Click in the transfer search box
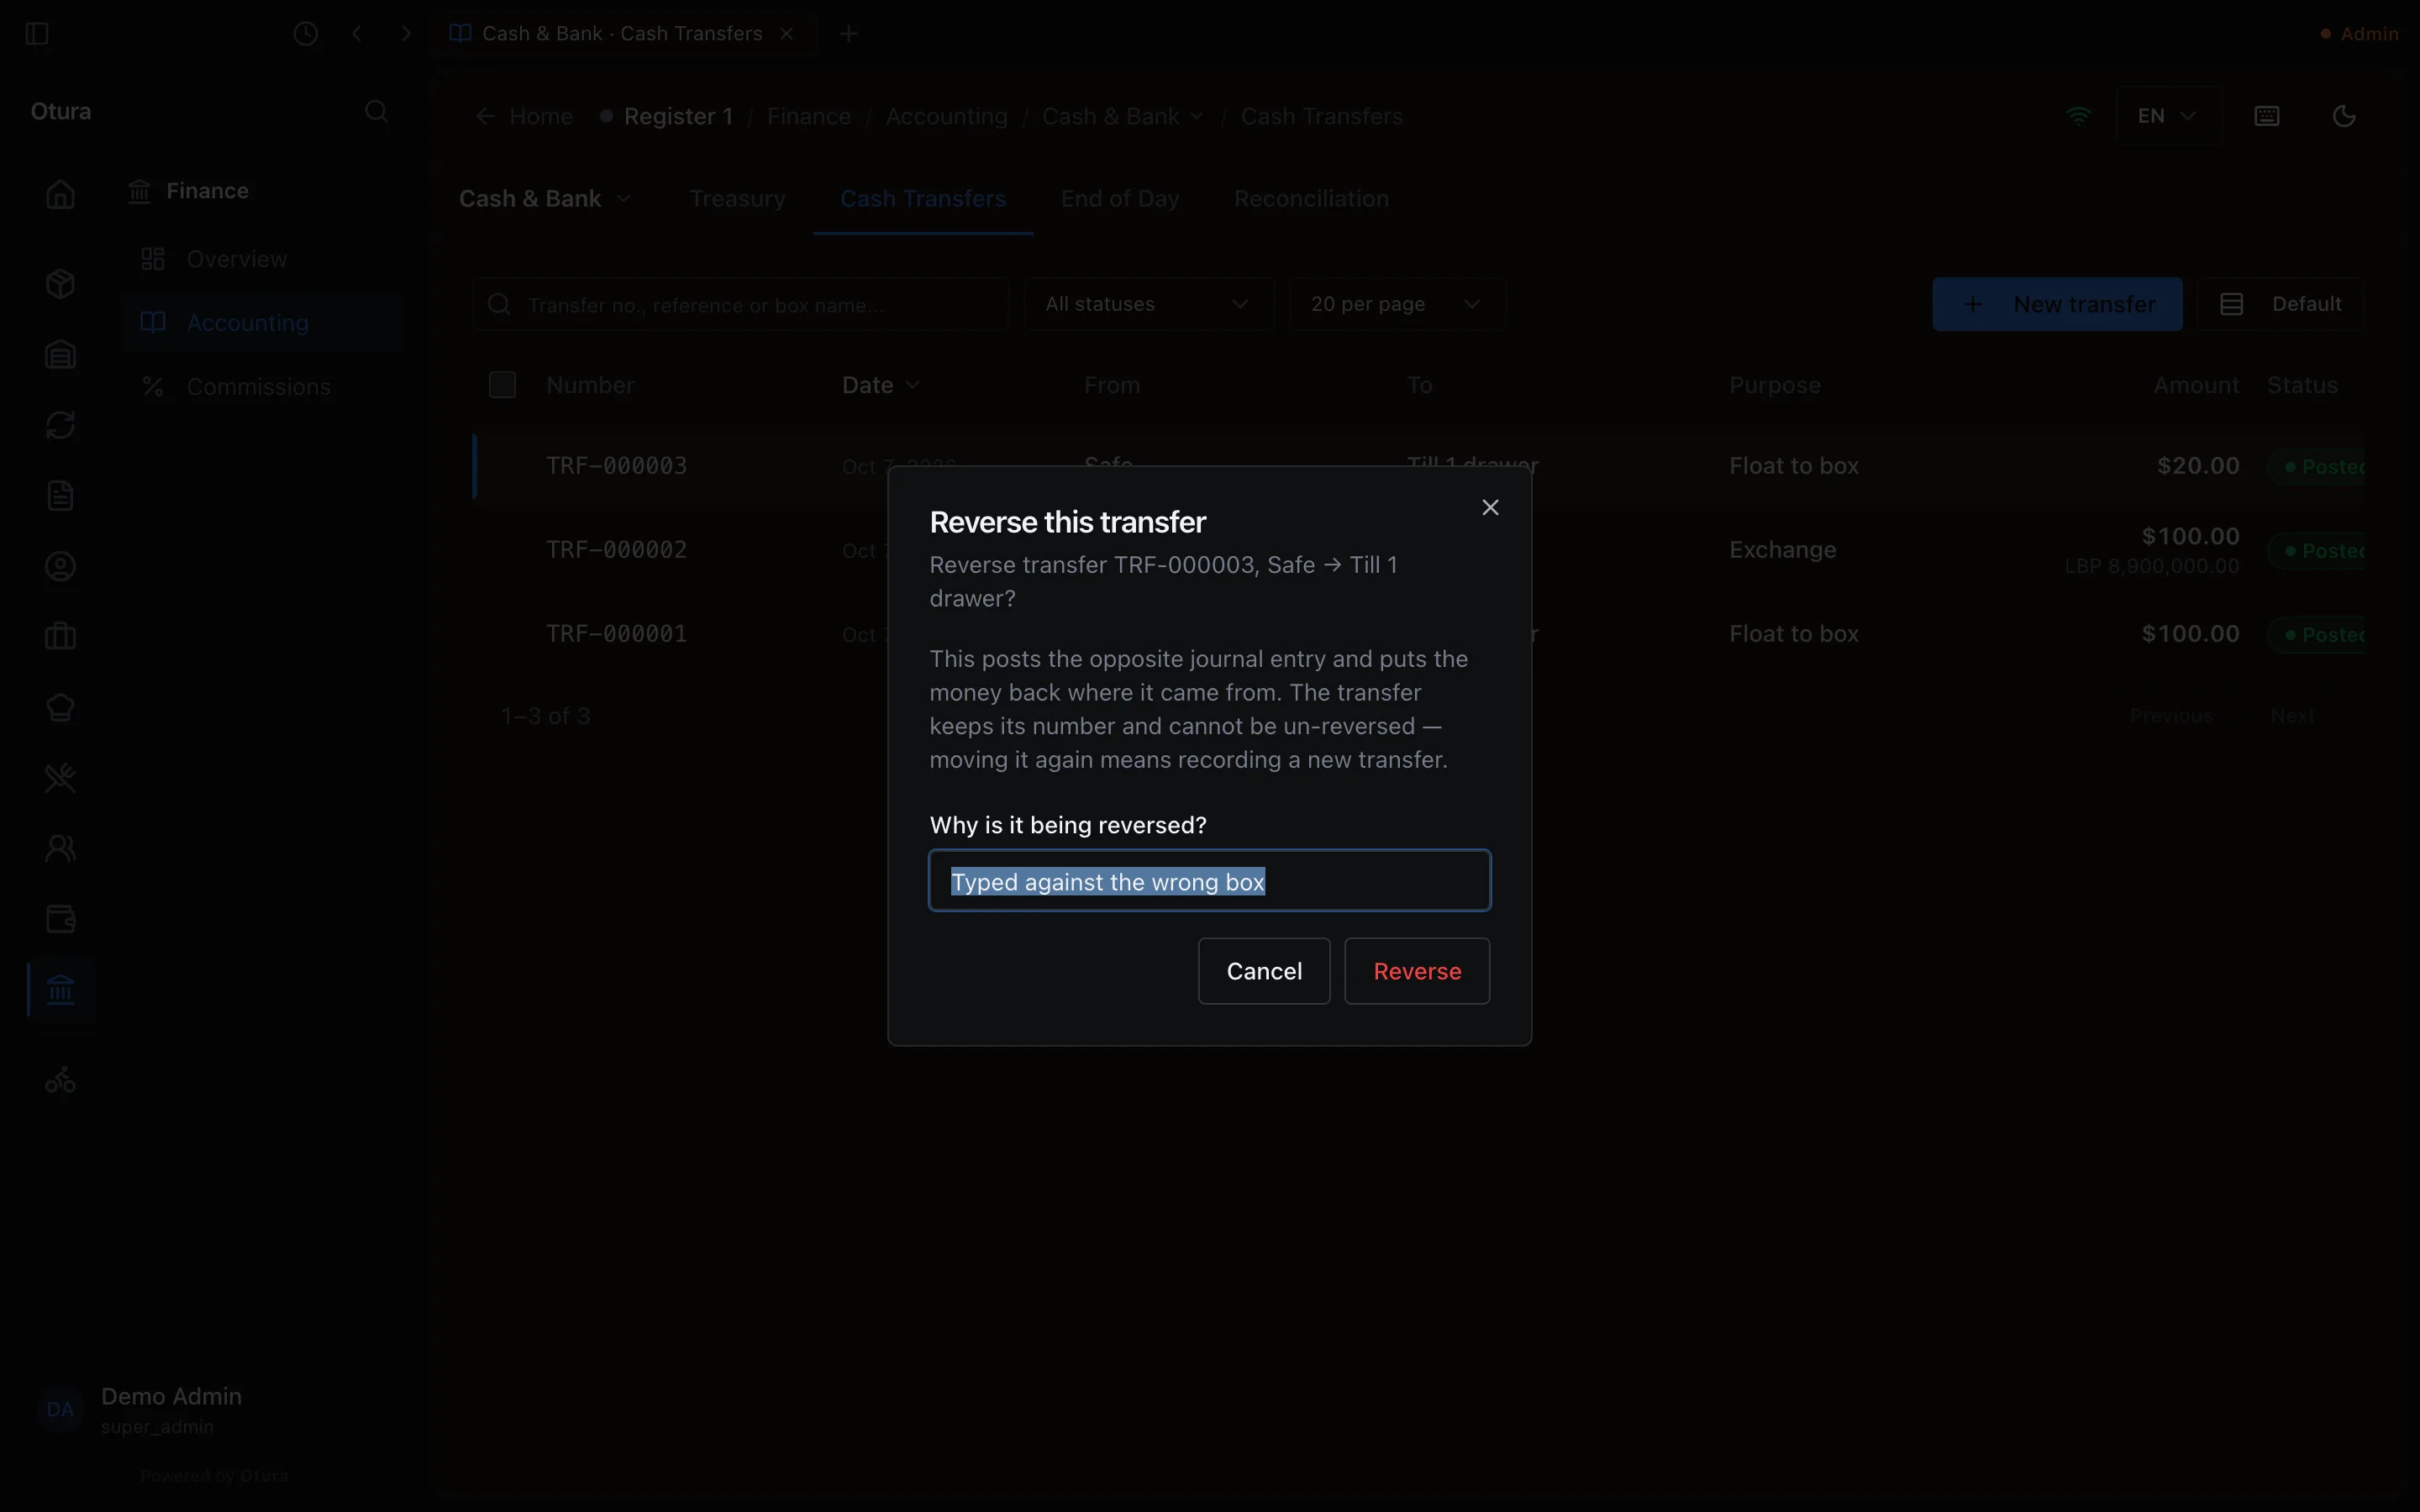 [741, 304]
